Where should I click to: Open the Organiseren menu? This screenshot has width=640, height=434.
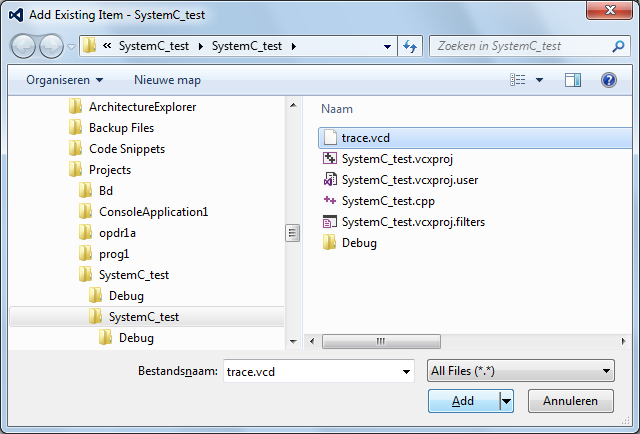coord(64,80)
